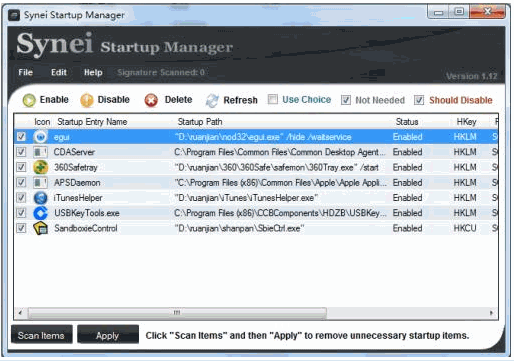Sort by Startup Entry Name column header
This screenshot has height=361, width=514.
(92, 122)
